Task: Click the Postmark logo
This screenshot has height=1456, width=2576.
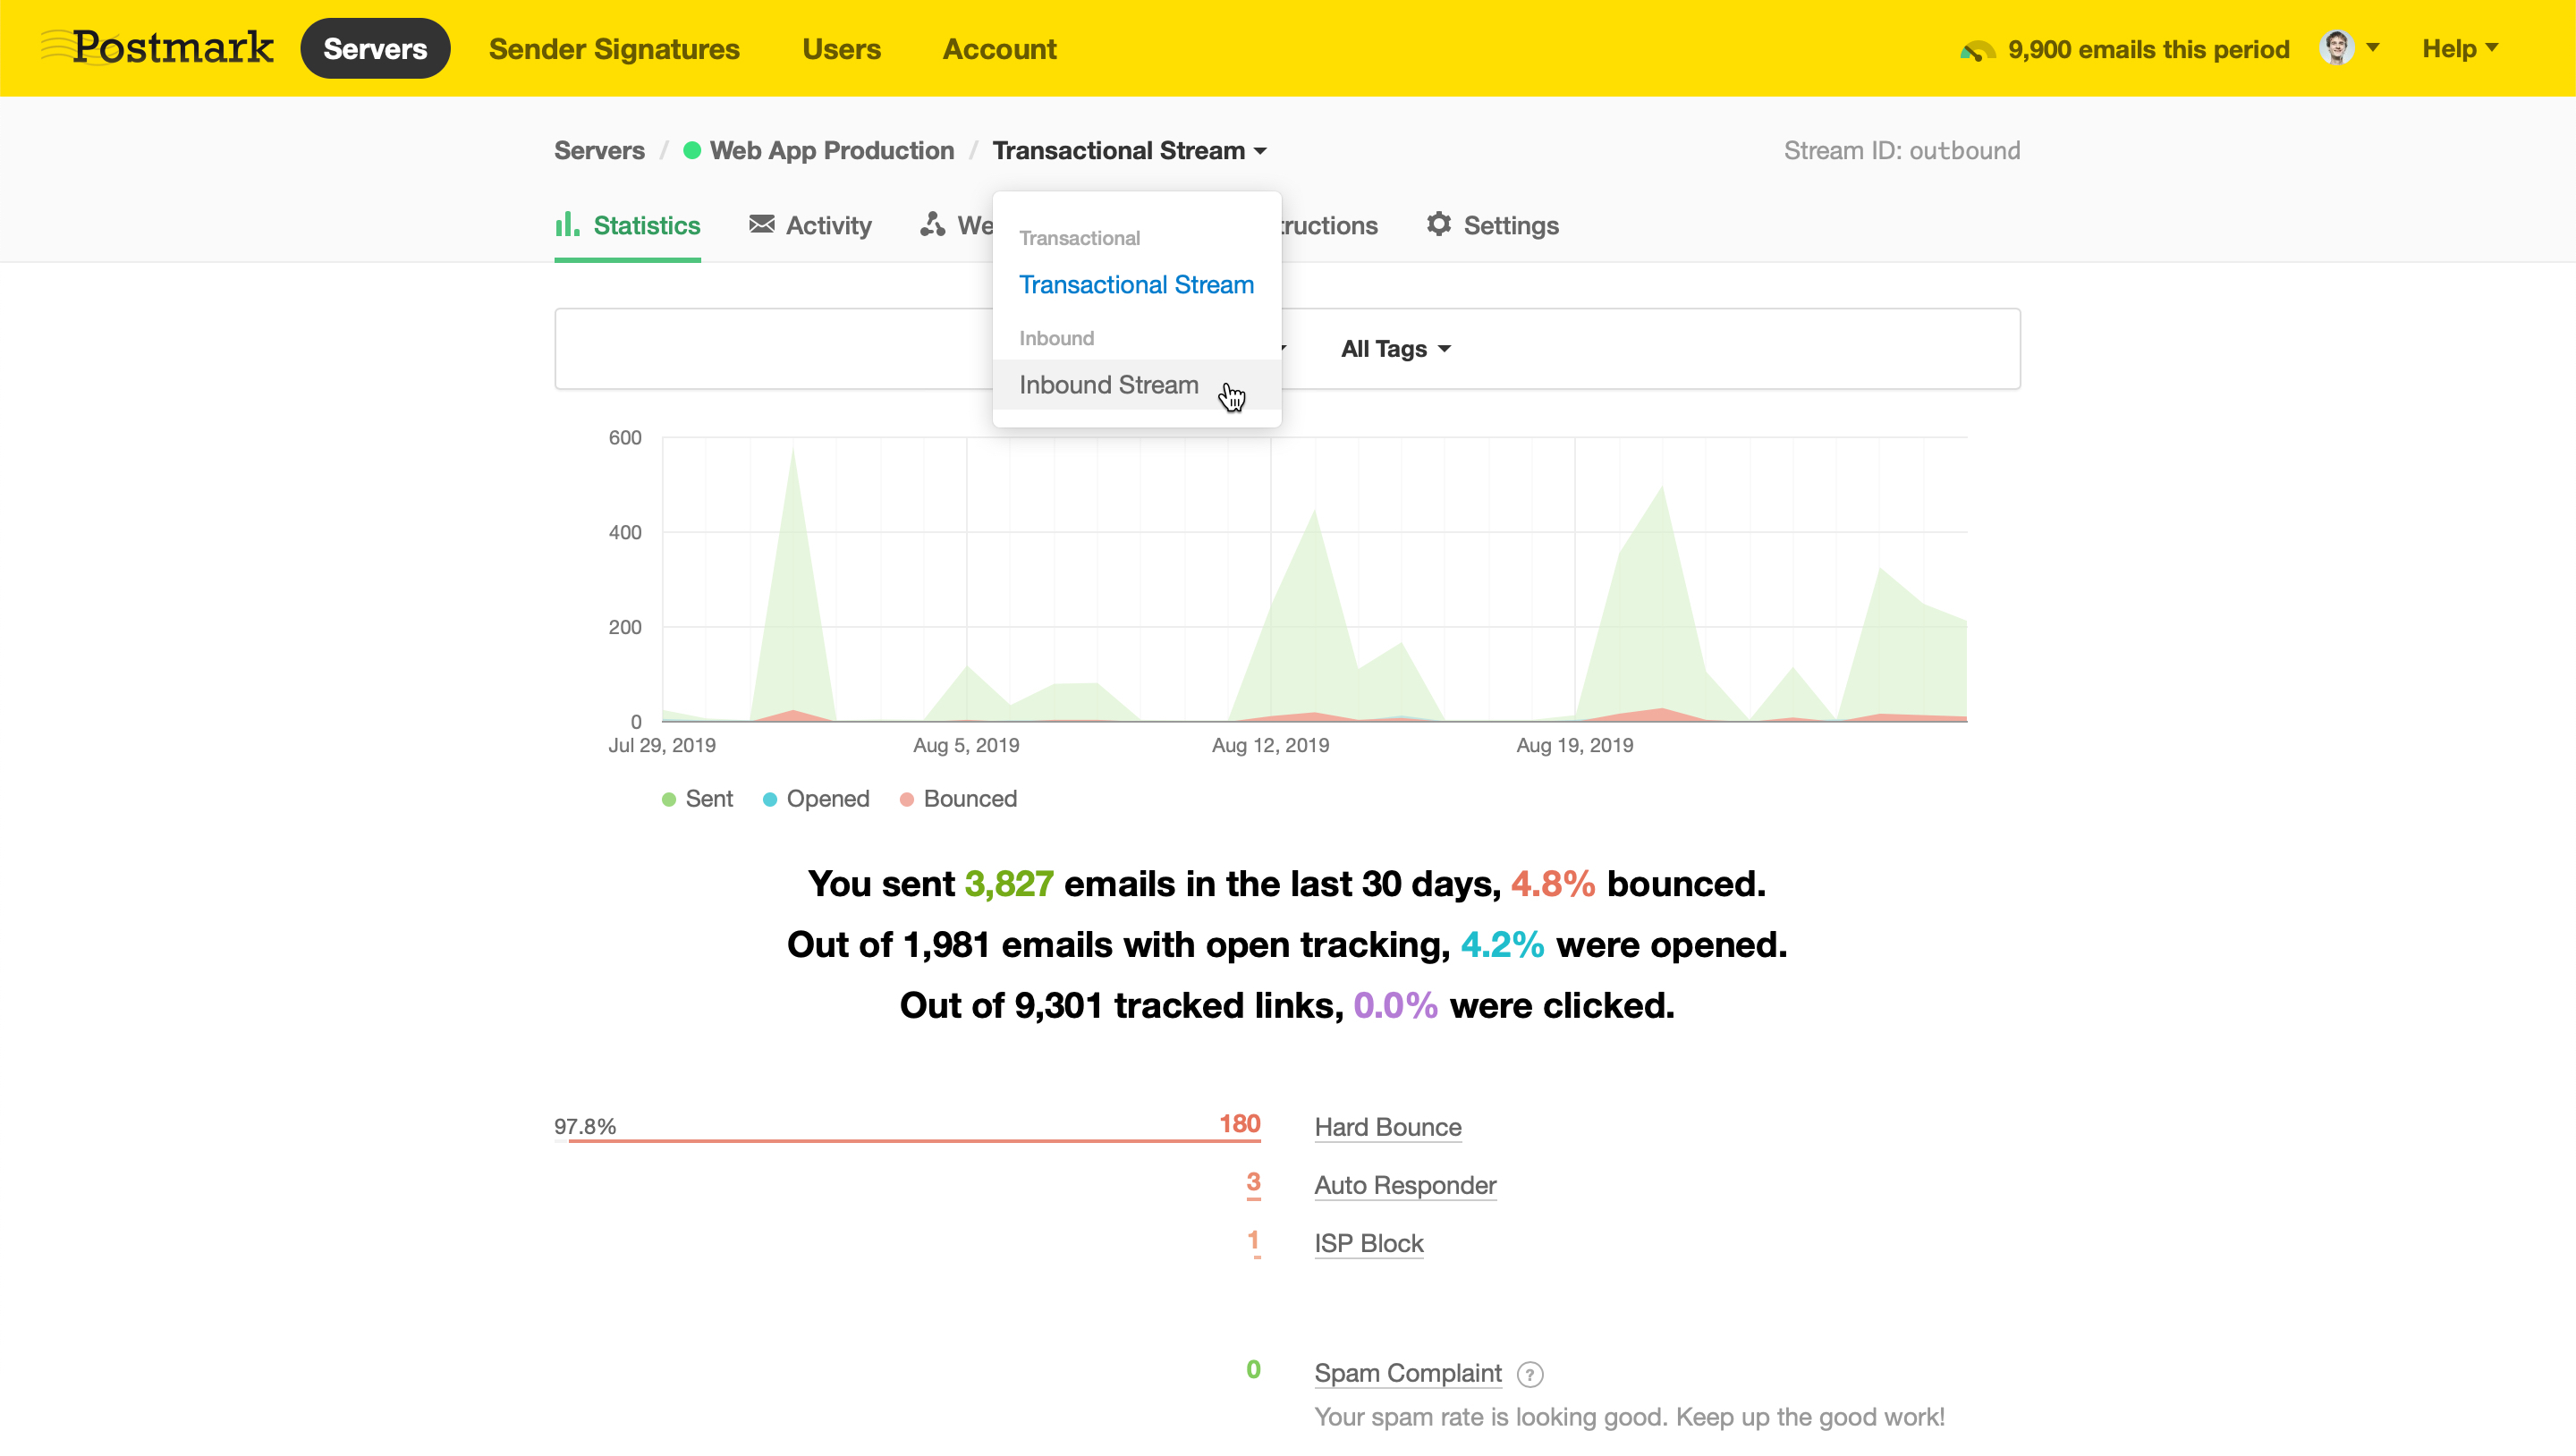Action: (156, 47)
